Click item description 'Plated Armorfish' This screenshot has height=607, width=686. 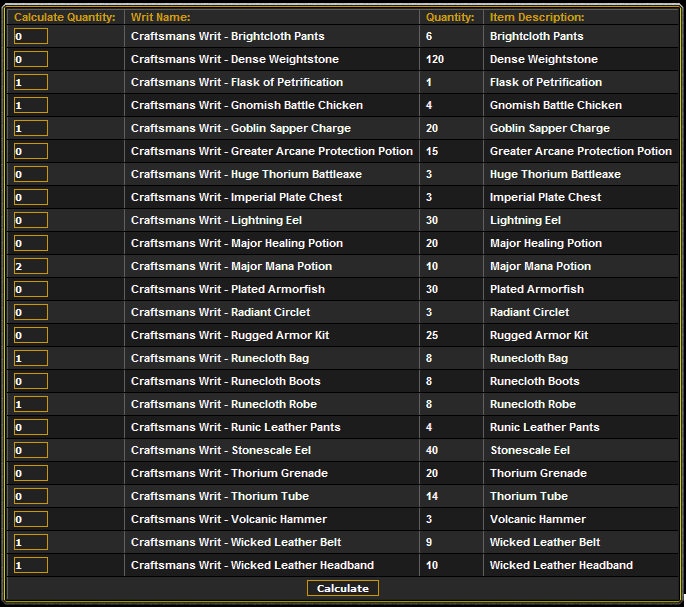[x=537, y=289]
